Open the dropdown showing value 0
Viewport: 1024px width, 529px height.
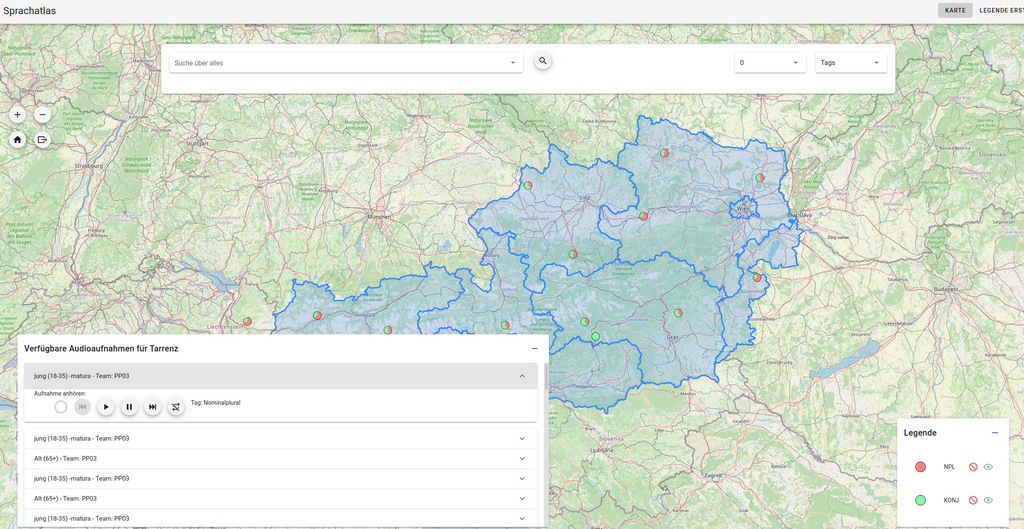pos(769,63)
